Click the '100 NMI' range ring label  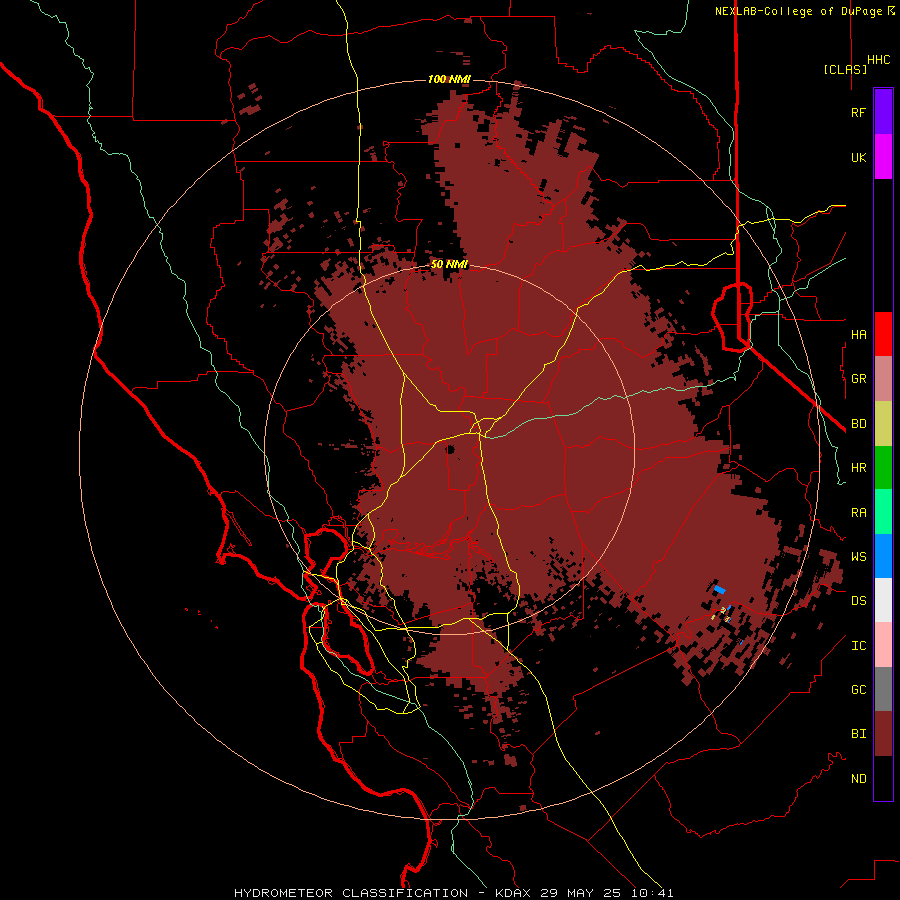pyautogui.click(x=449, y=79)
